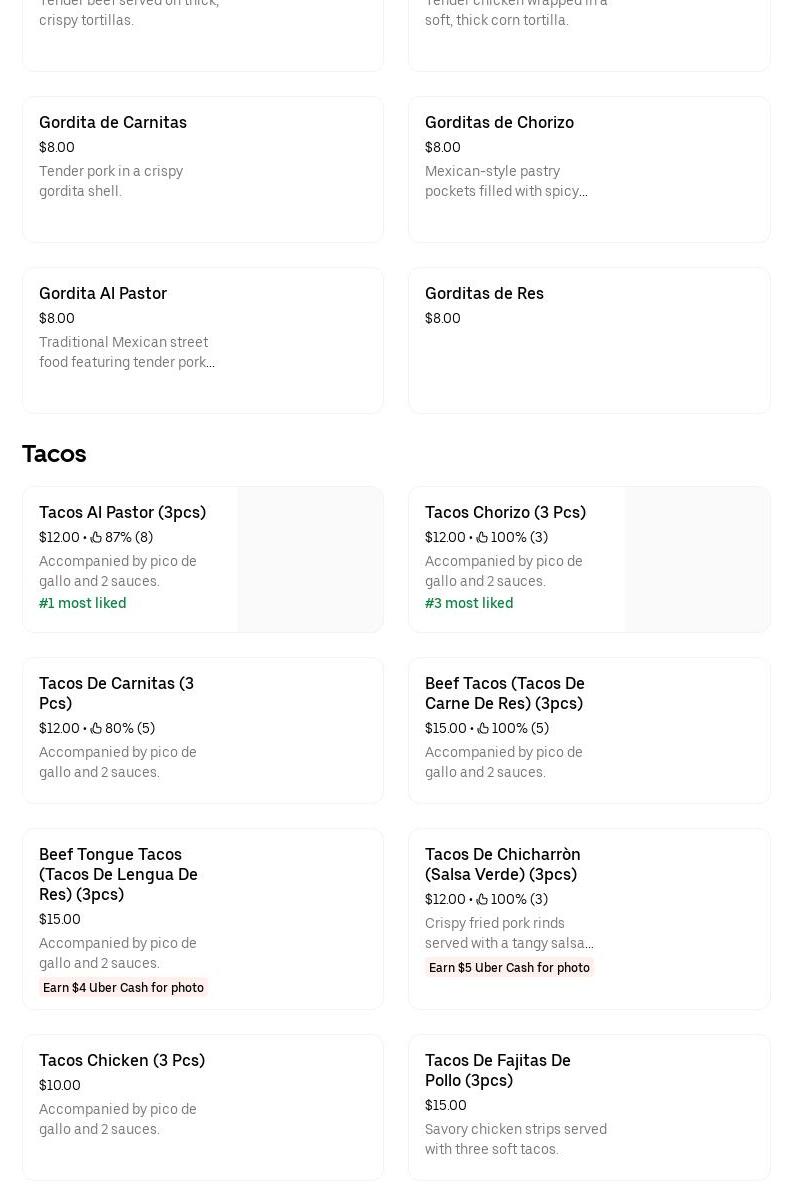Click the Earn $5 Uber Cash photo badge

pyautogui.click(x=509, y=967)
